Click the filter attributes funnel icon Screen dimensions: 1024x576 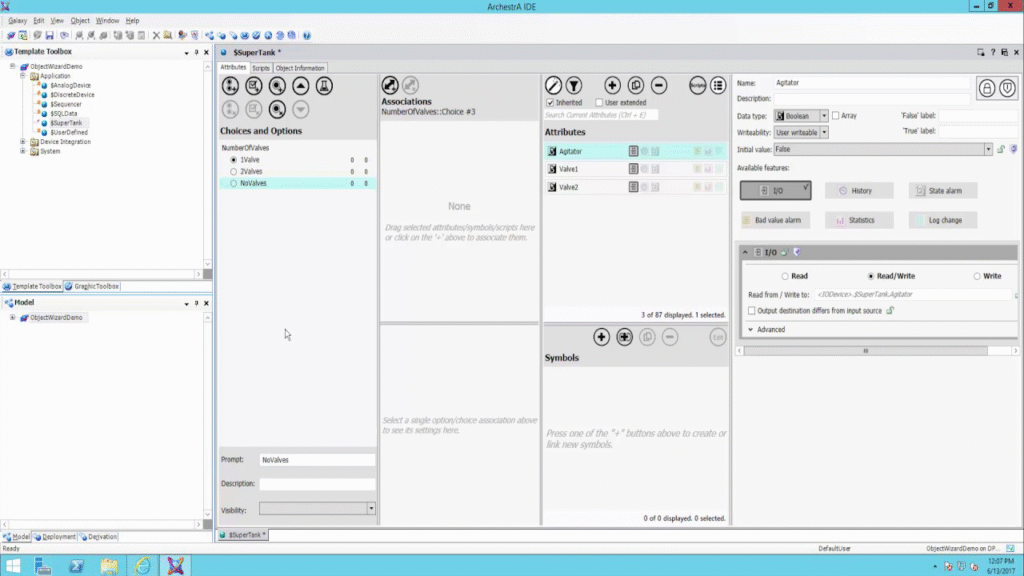point(575,86)
